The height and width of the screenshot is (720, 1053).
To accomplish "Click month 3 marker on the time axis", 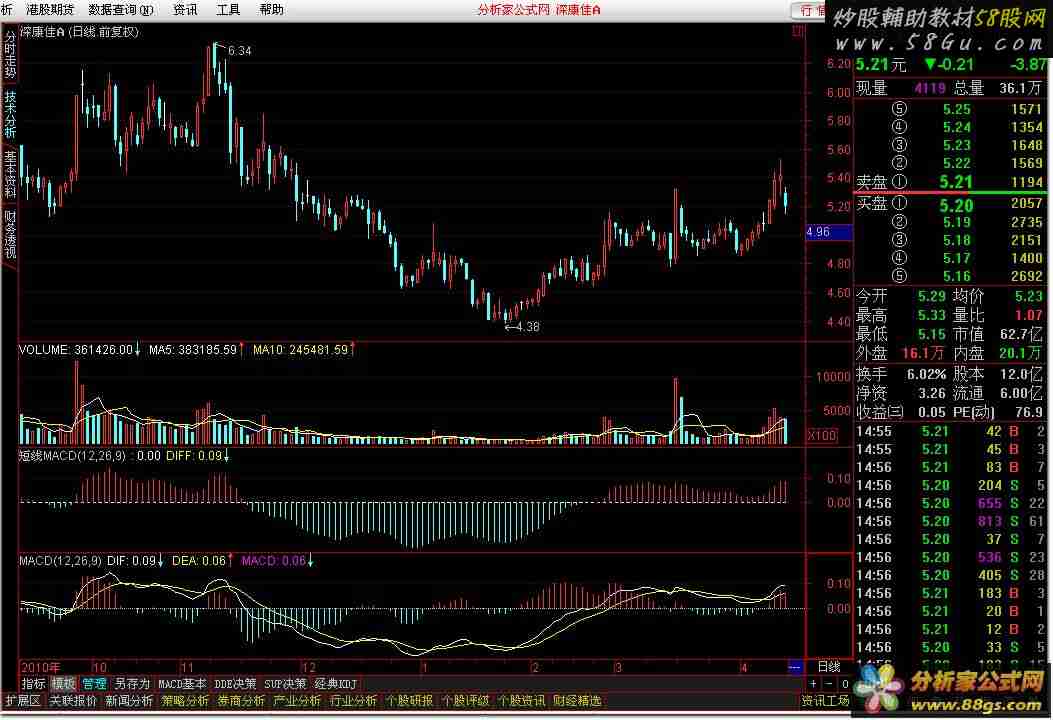I will (619, 667).
